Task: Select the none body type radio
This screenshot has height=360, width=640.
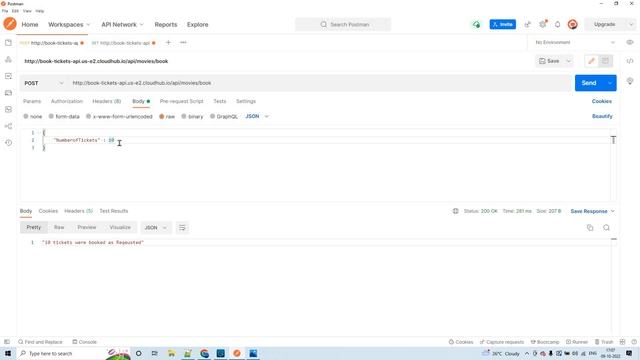Action: point(26,116)
